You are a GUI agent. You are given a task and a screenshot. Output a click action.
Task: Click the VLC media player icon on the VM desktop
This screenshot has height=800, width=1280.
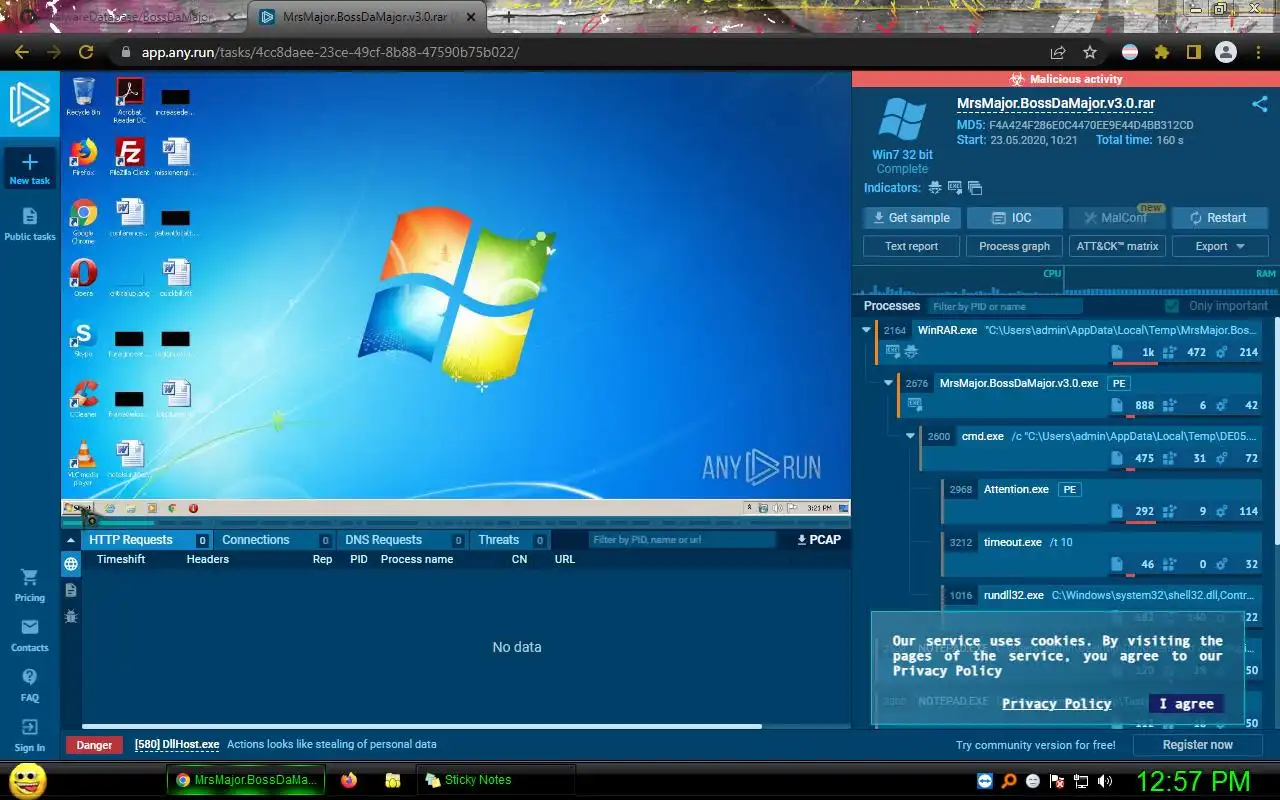pyautogui.click(x=83, y=462)
